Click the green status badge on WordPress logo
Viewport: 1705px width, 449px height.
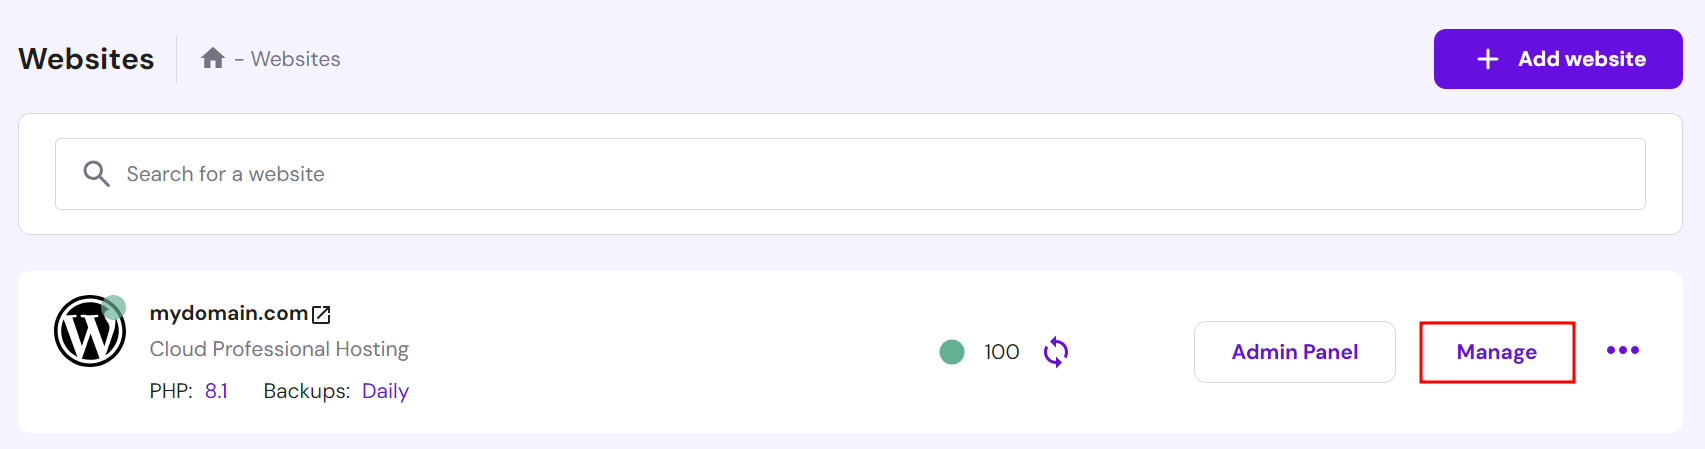114,307
